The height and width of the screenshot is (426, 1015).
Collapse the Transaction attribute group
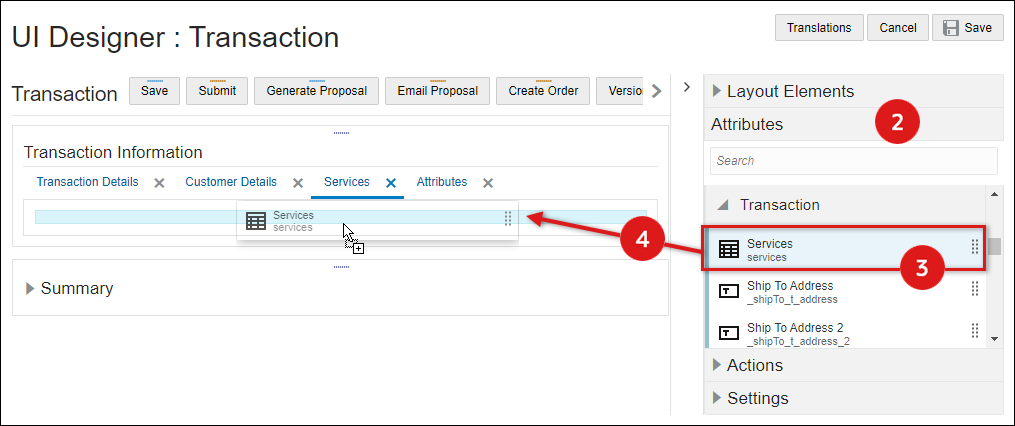point(723,205)
